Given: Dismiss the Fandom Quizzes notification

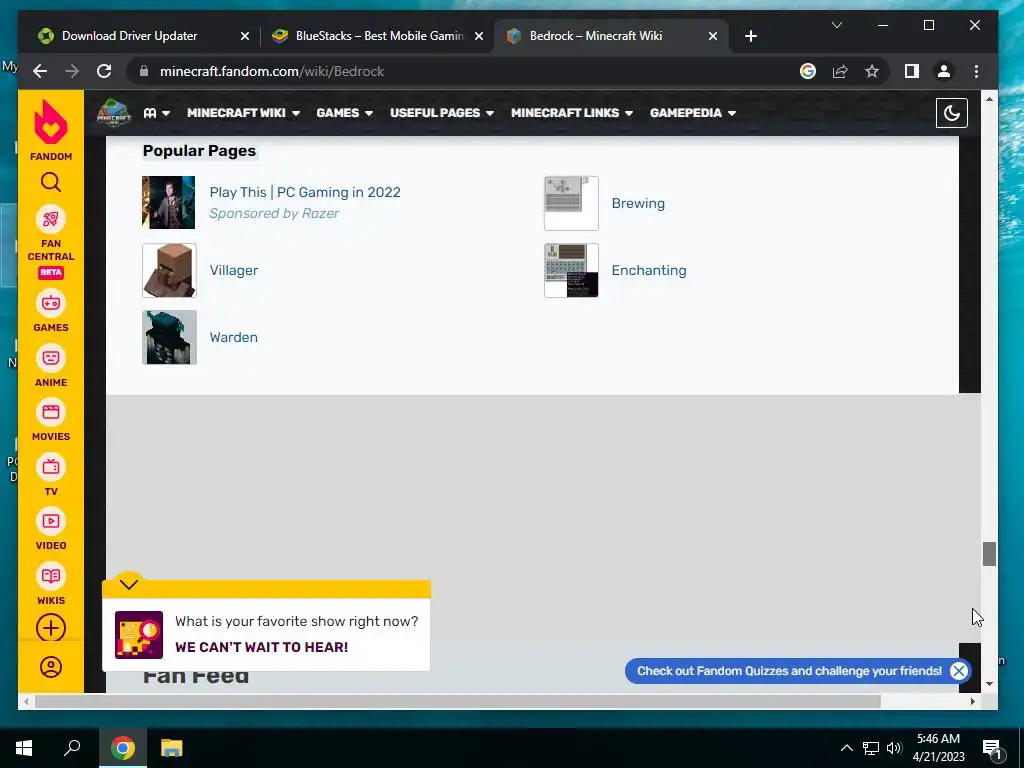Looking at the screenshot, I should (x=959, y=671).
